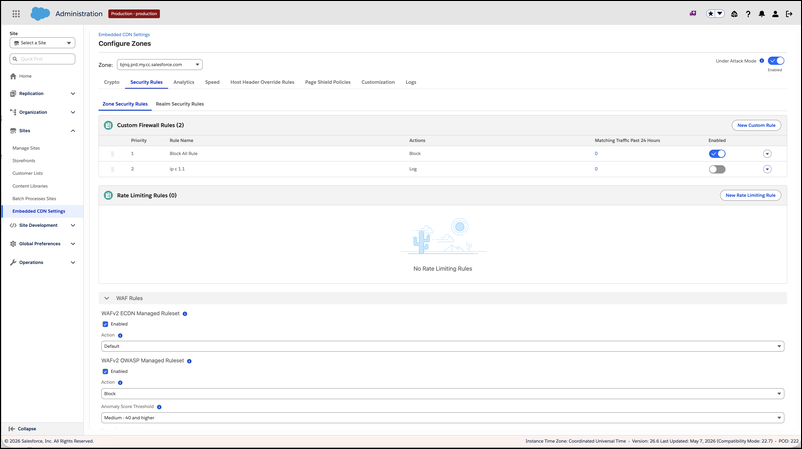Click the Collapse sidebar icon
This screenshot has width=802, height=449.
(x=12, y=429)
